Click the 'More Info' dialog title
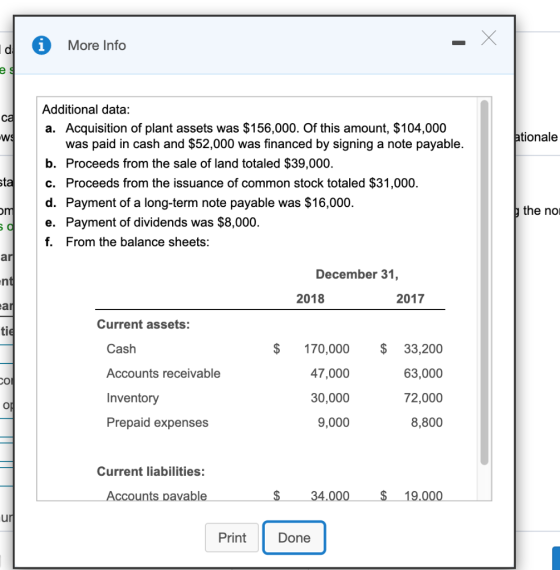 (97, 45)
